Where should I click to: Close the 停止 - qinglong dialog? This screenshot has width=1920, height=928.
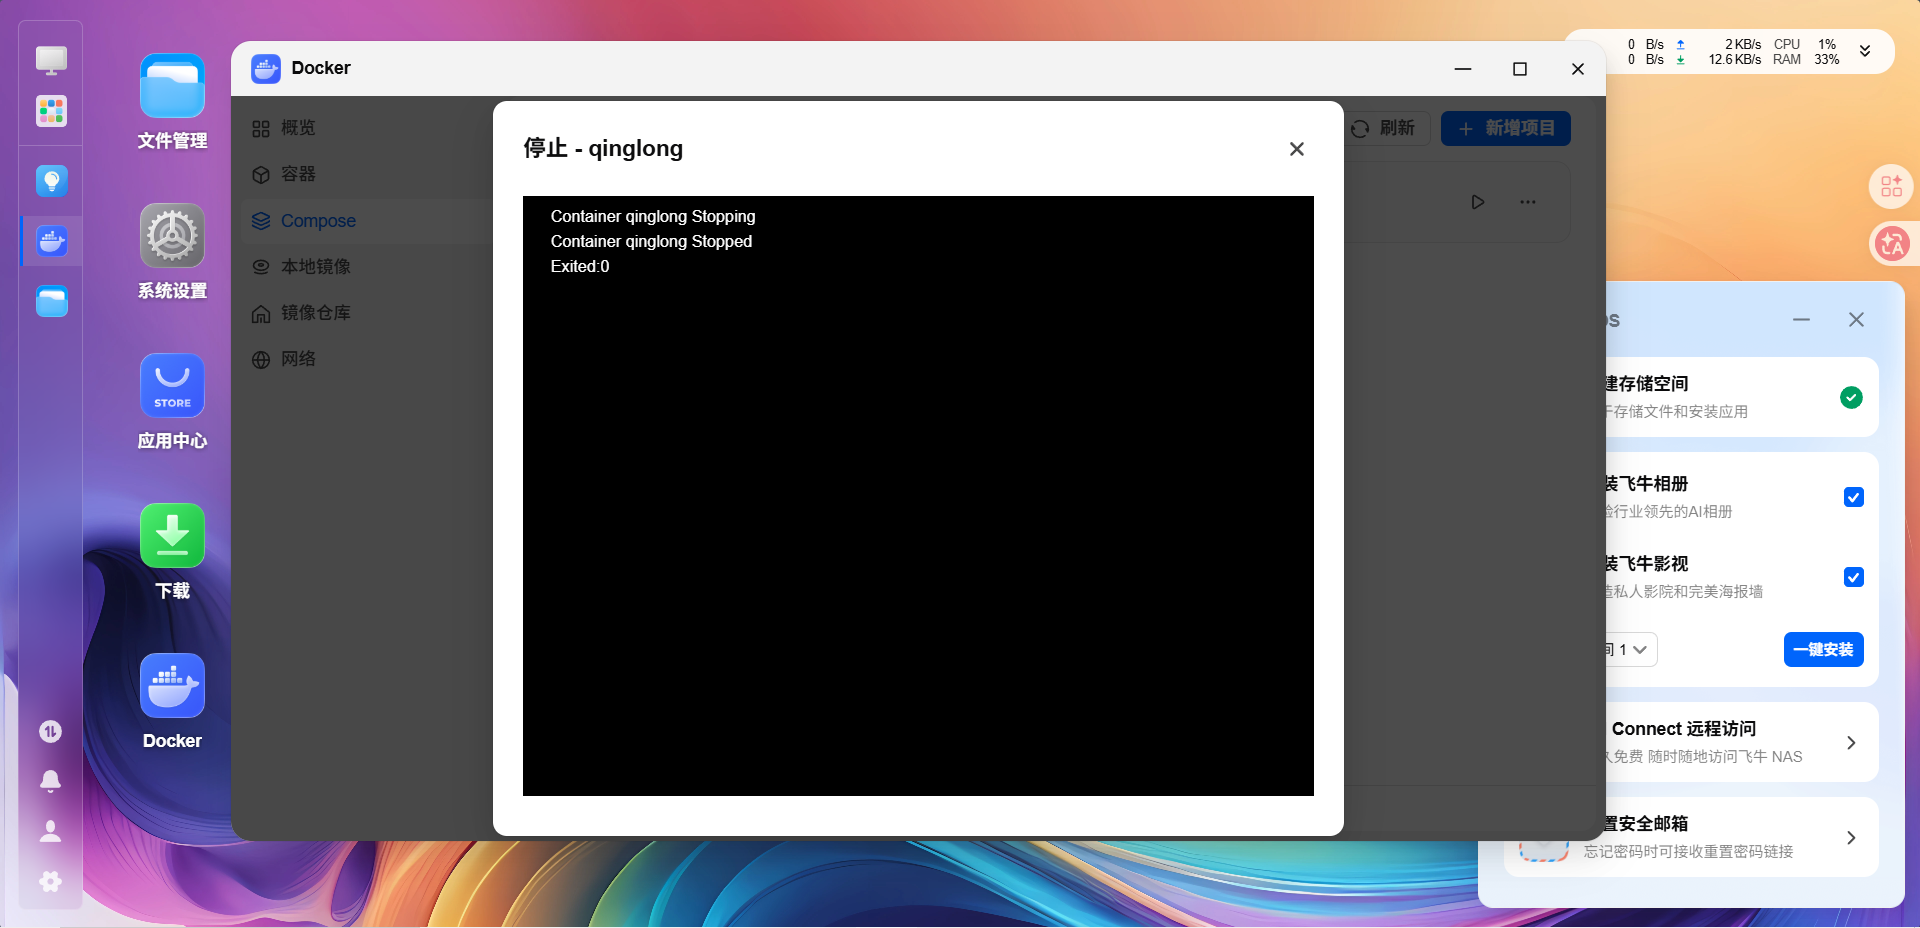point(1296,149)
